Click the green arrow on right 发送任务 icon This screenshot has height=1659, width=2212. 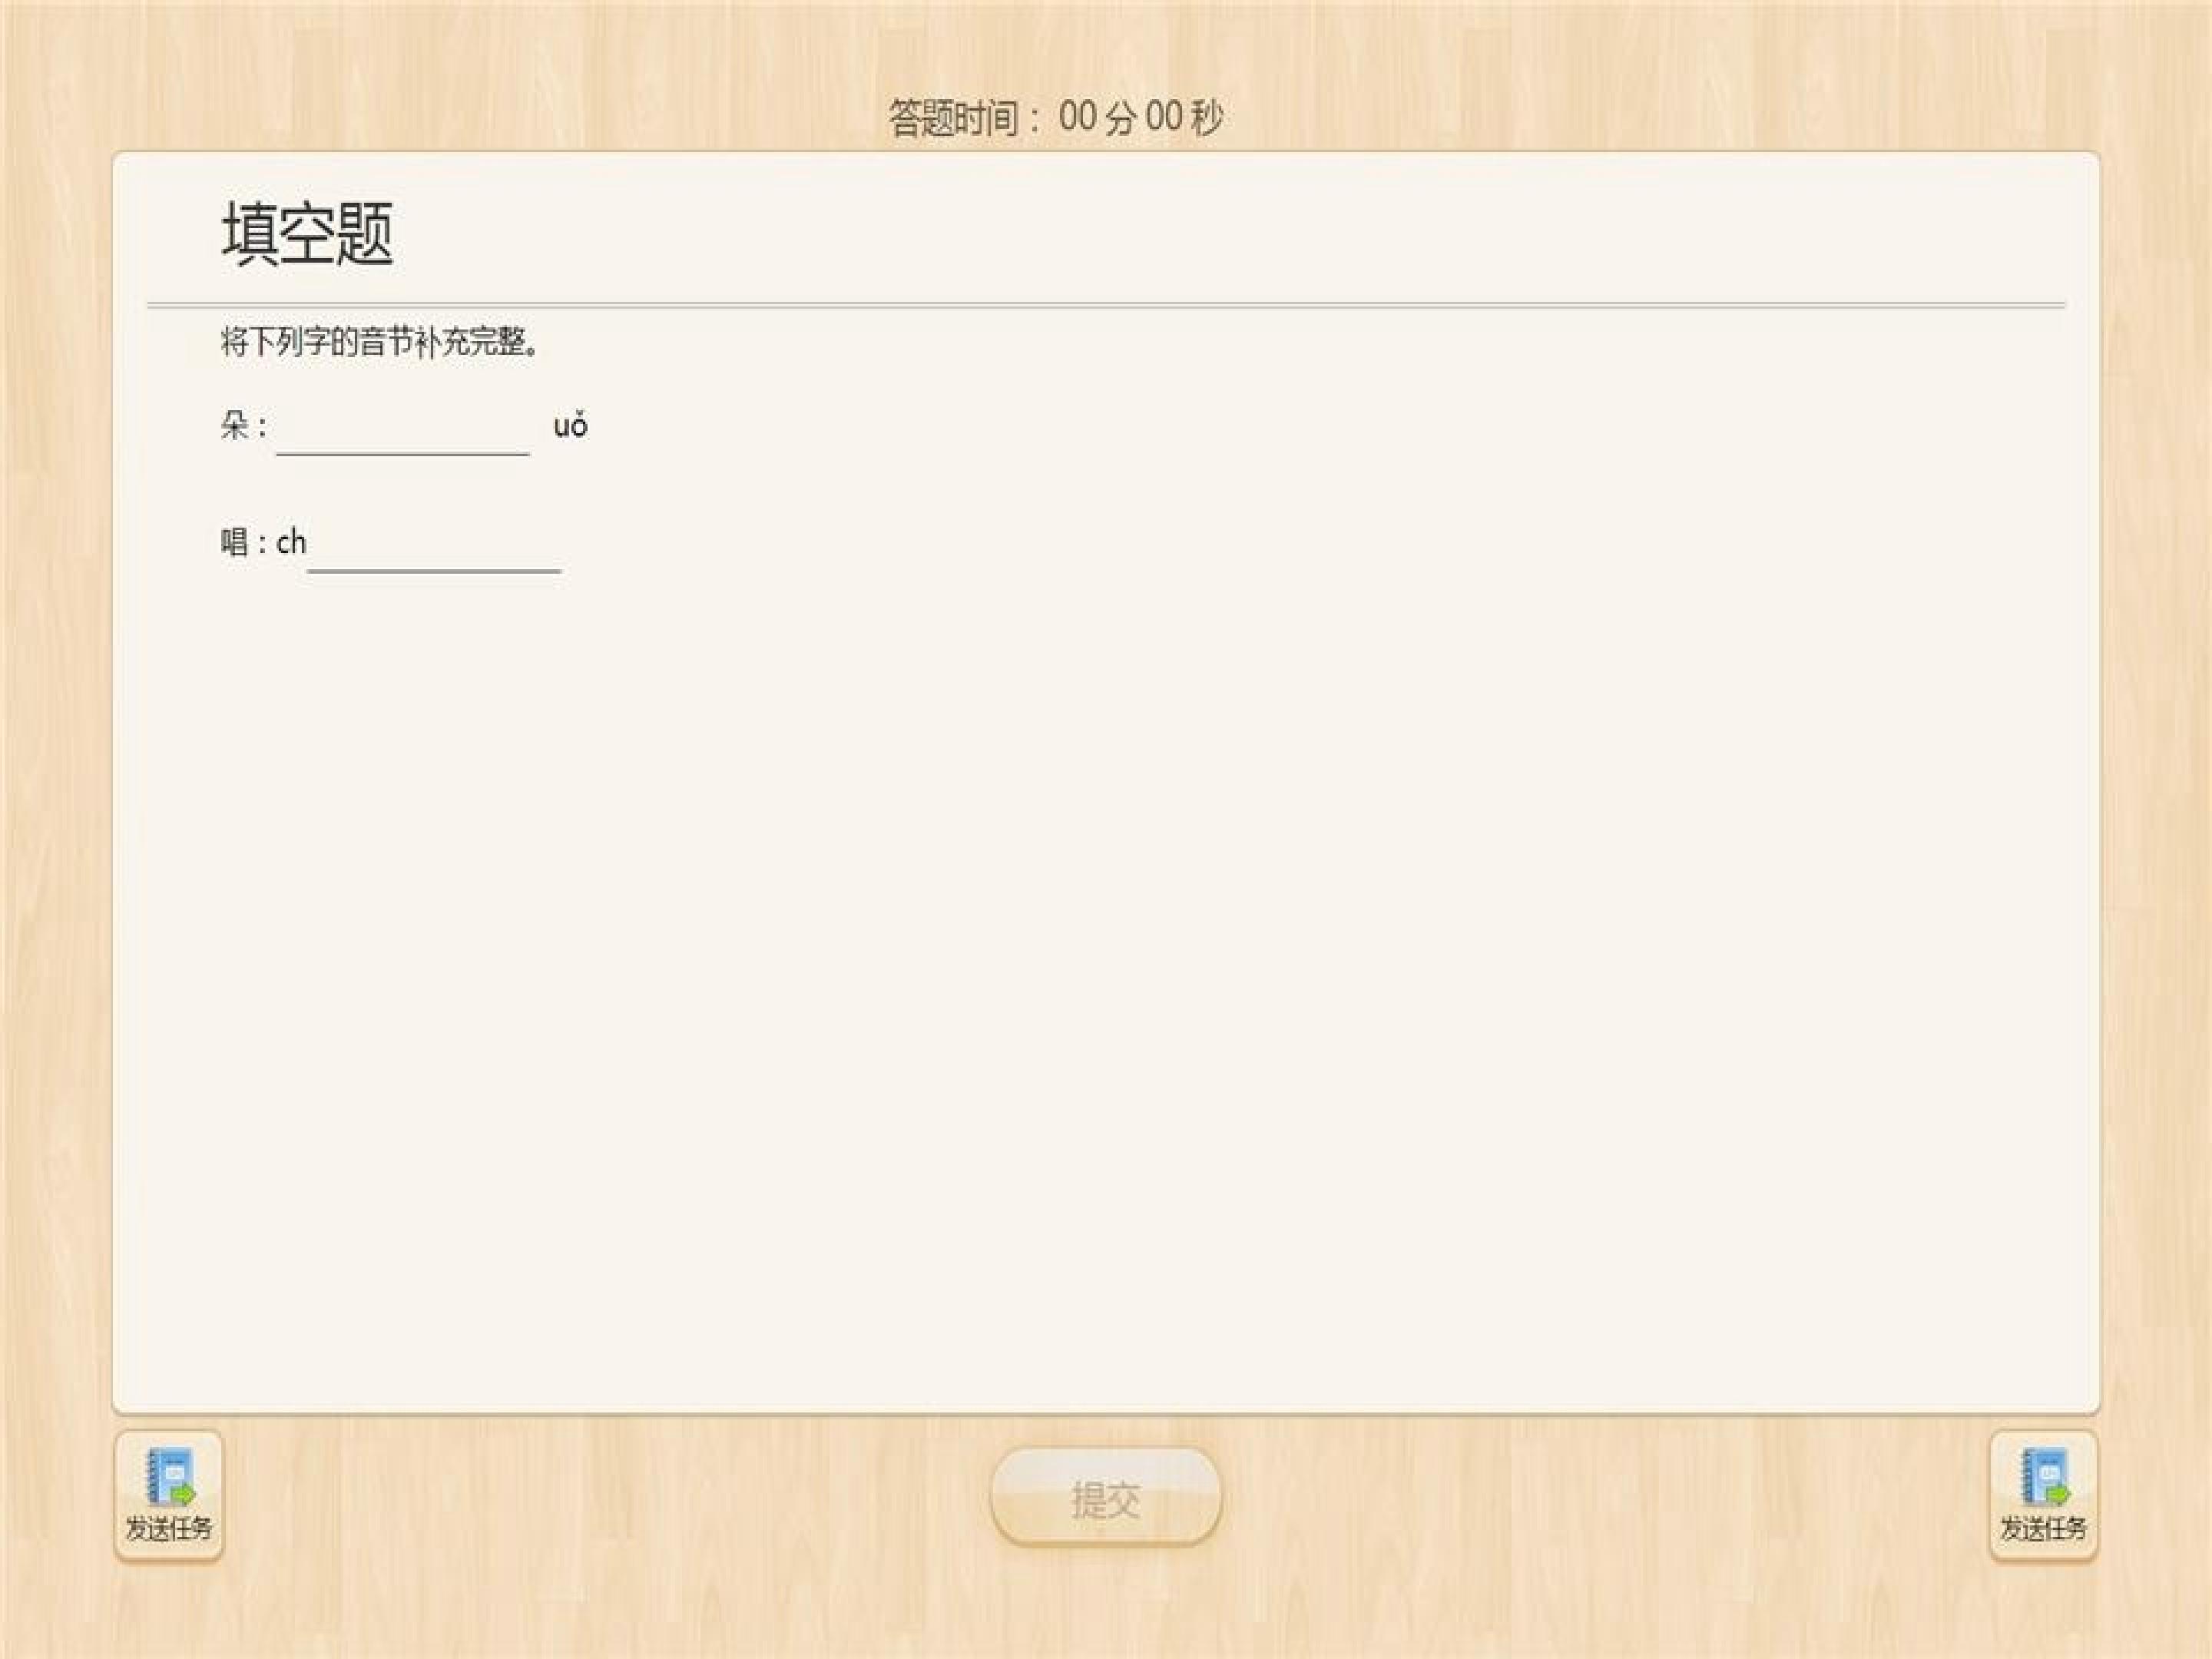[x=2058, y=1493]
